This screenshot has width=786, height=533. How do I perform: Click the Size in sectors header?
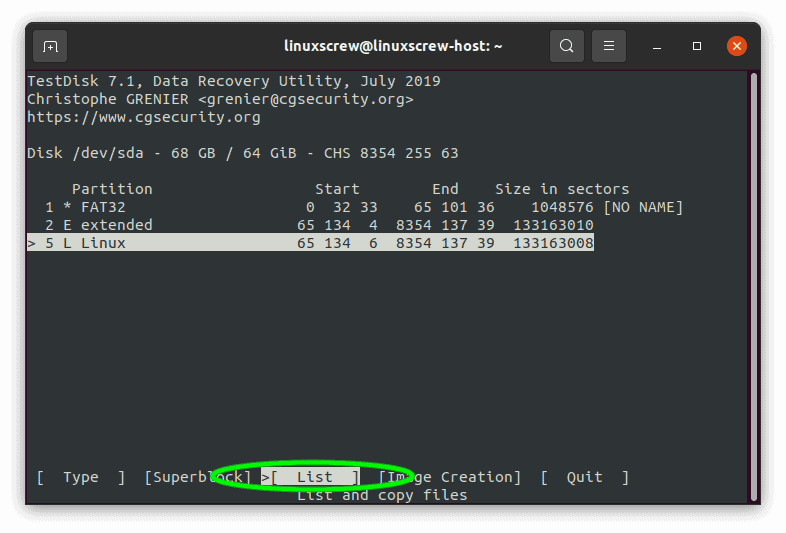pyautogui.click(x=562, y=189)
